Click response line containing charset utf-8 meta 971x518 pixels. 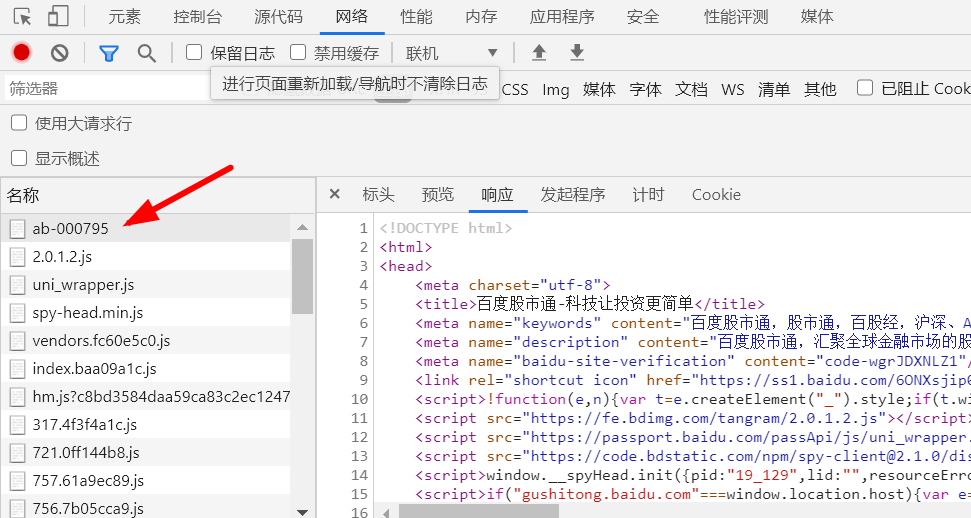click(513, 285)
